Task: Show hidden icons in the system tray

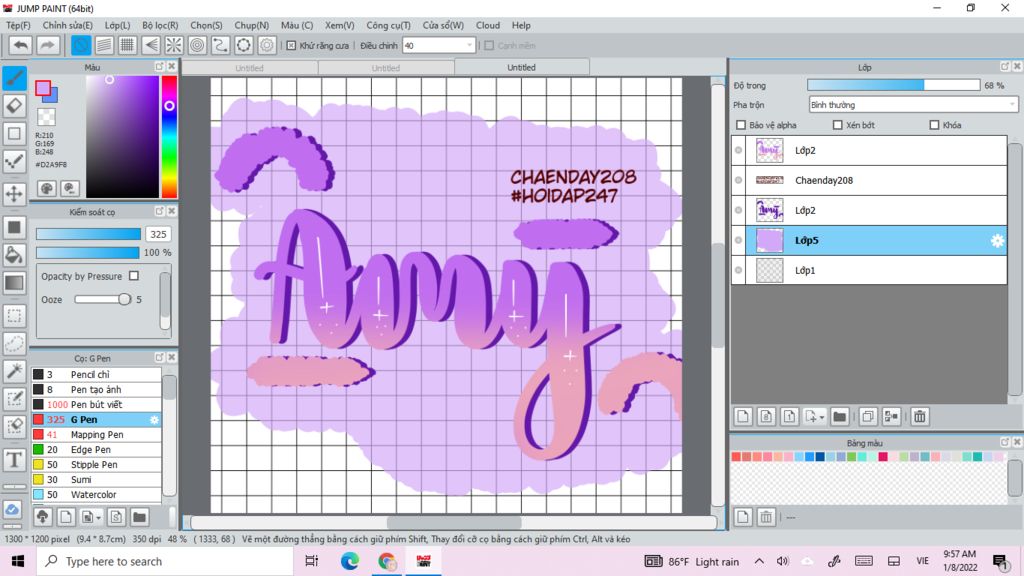Action: click(x=759, y=561)
